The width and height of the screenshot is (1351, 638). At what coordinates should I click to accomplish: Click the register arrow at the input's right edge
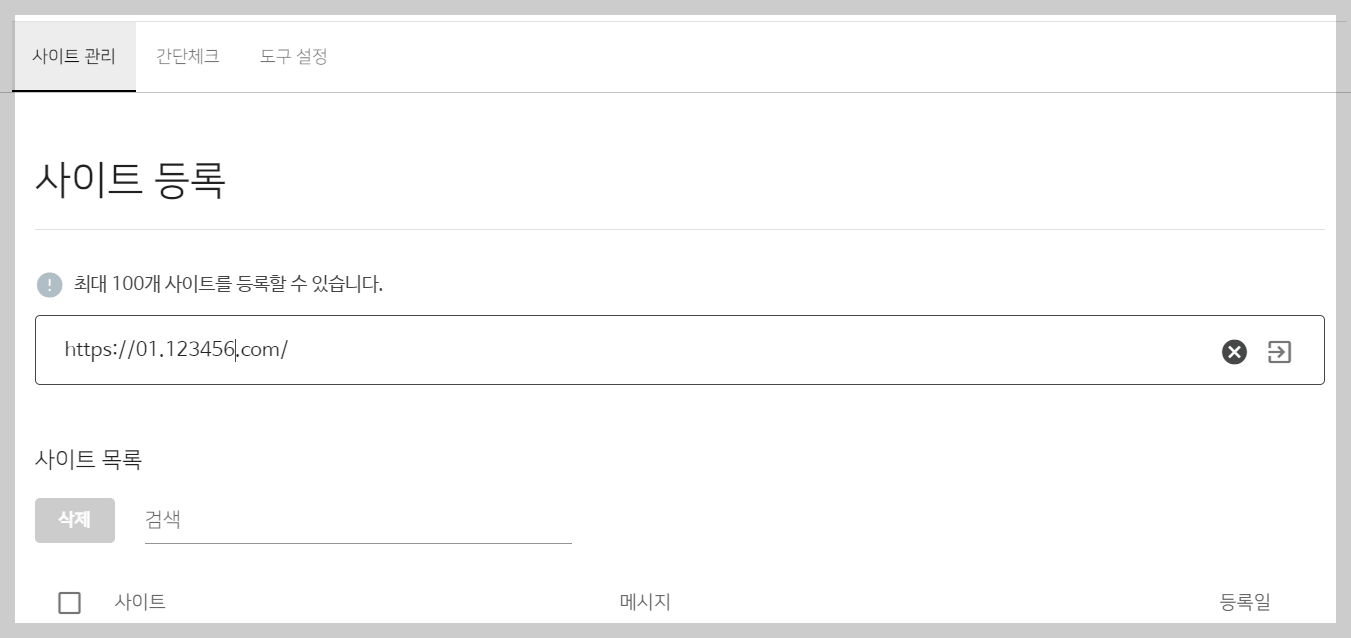point(1279,351)
